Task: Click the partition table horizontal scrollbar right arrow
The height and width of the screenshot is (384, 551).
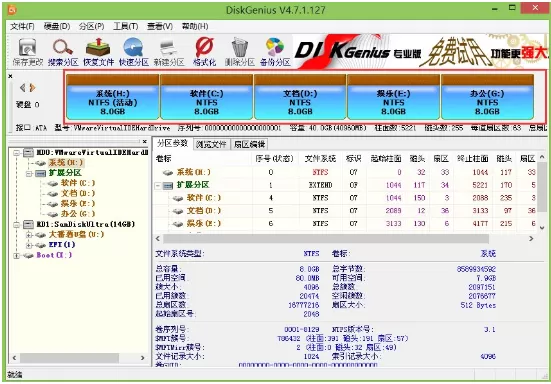Action: (x=531, y=239)
